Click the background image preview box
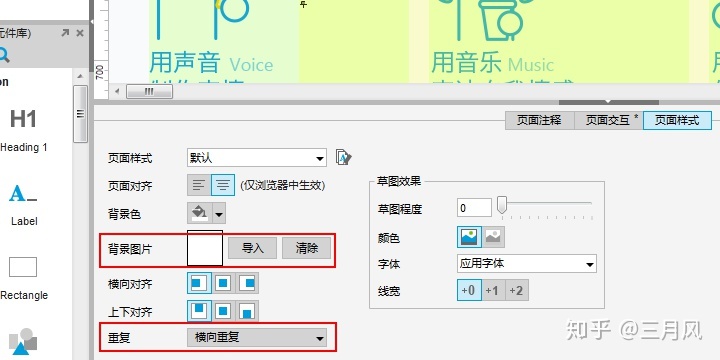The width and height of the screenshot is (720, 360). (205, 248)
